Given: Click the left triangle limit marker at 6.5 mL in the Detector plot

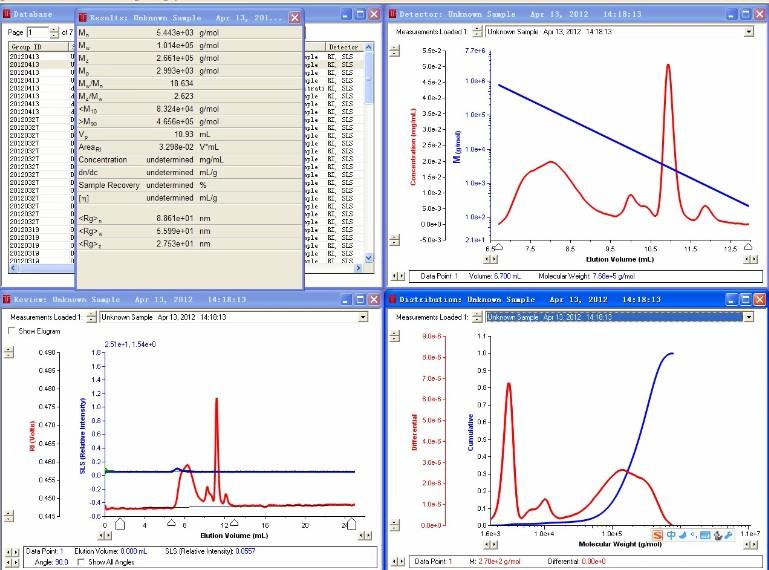Looking at the screenshot, I should [498, 246].
